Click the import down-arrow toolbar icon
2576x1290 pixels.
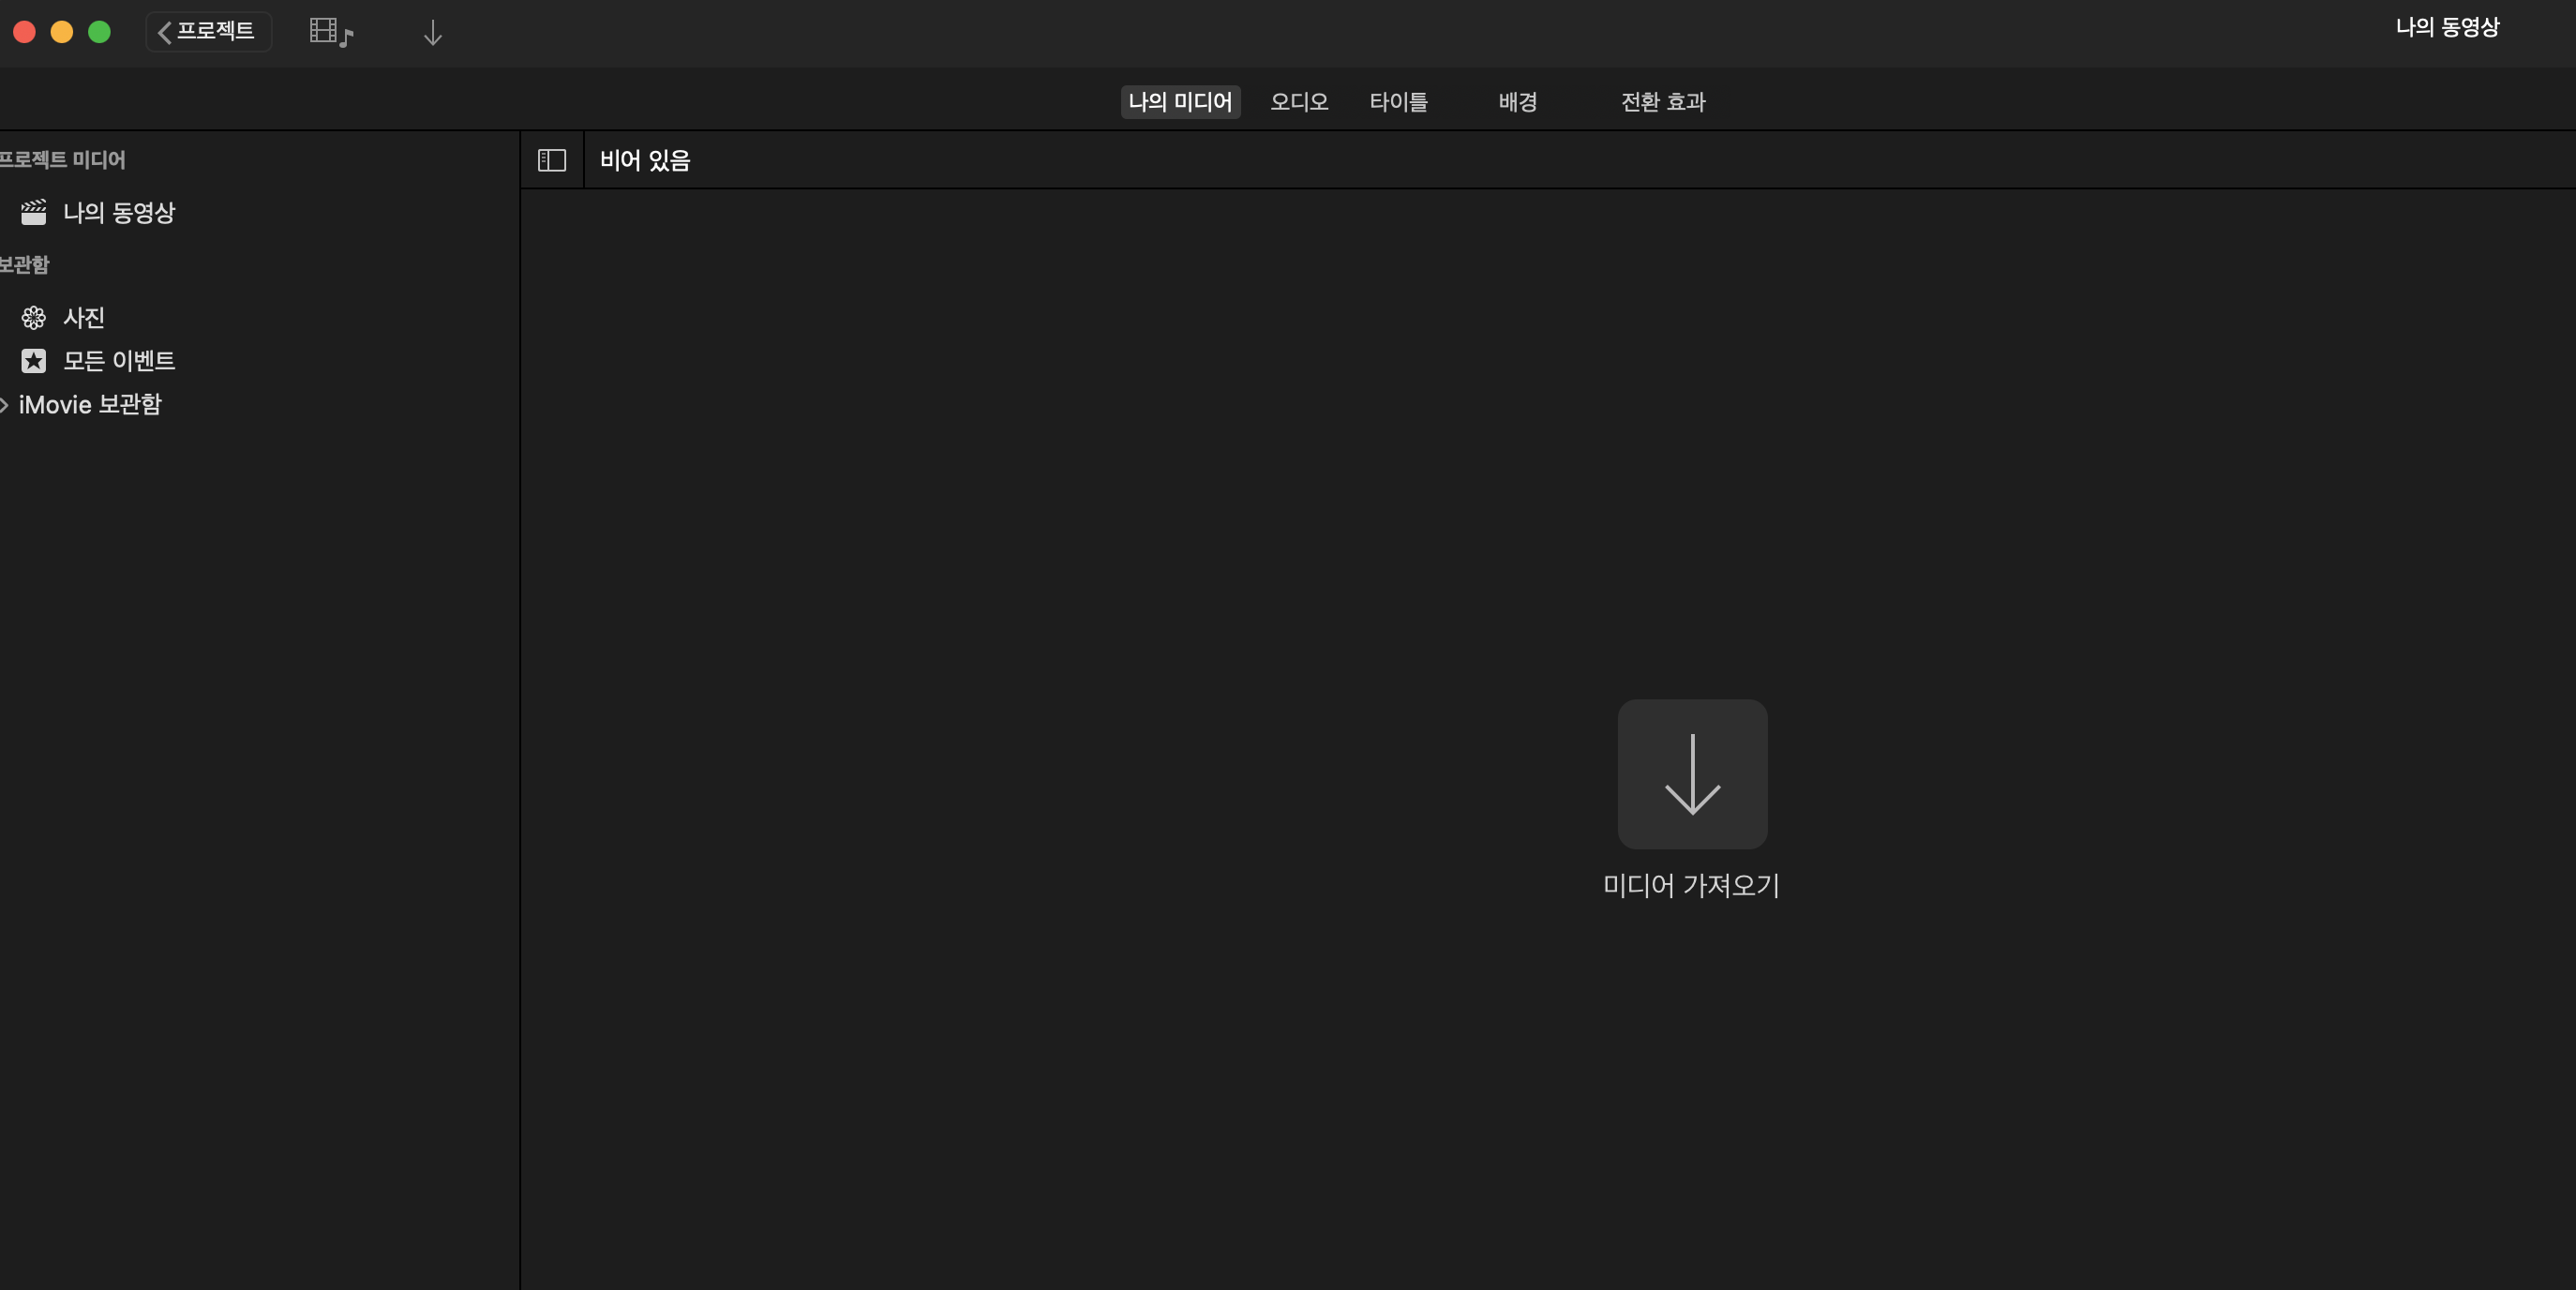tap(432, 33)
